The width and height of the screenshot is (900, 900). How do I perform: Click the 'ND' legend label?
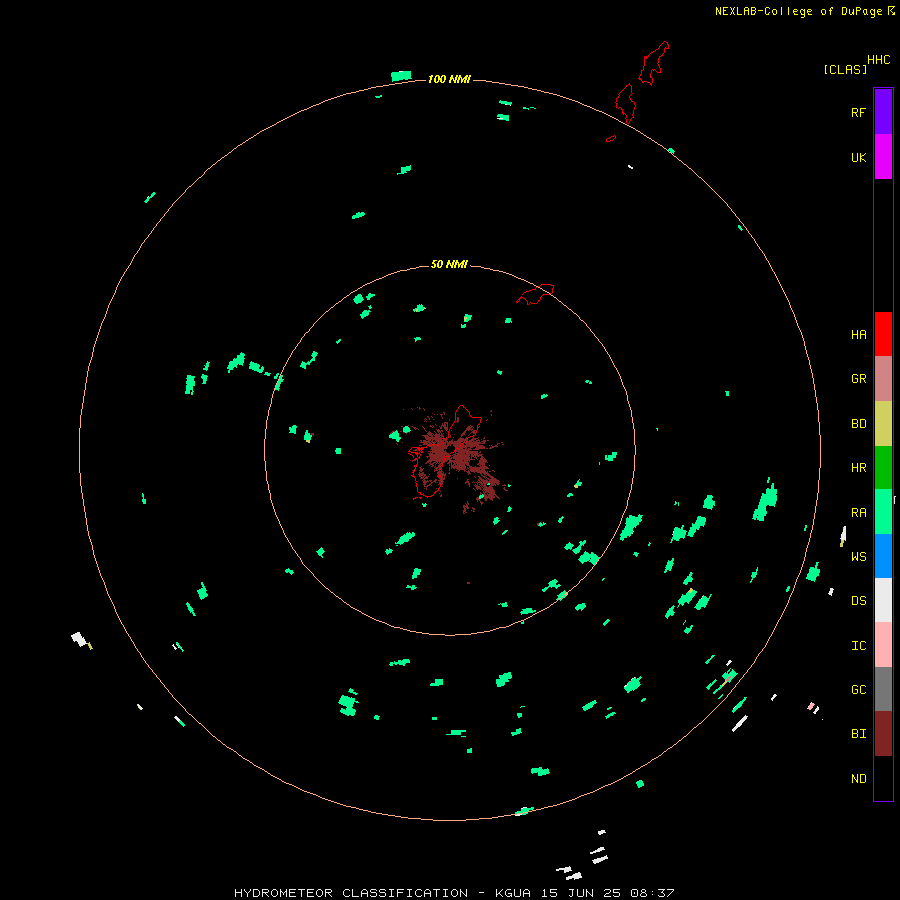(x=858, y=779)
